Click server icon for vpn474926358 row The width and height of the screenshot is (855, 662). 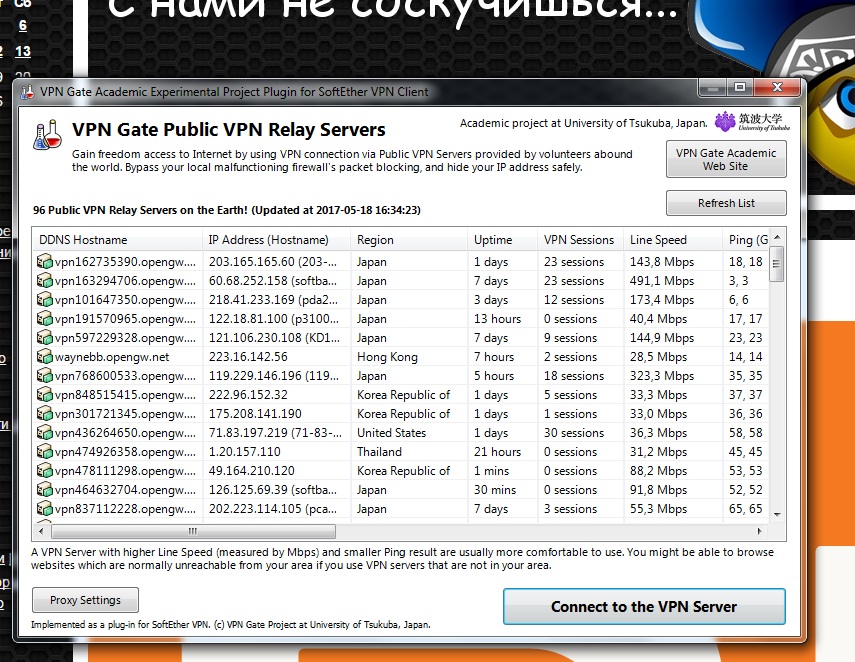click(x=44, y=452)
